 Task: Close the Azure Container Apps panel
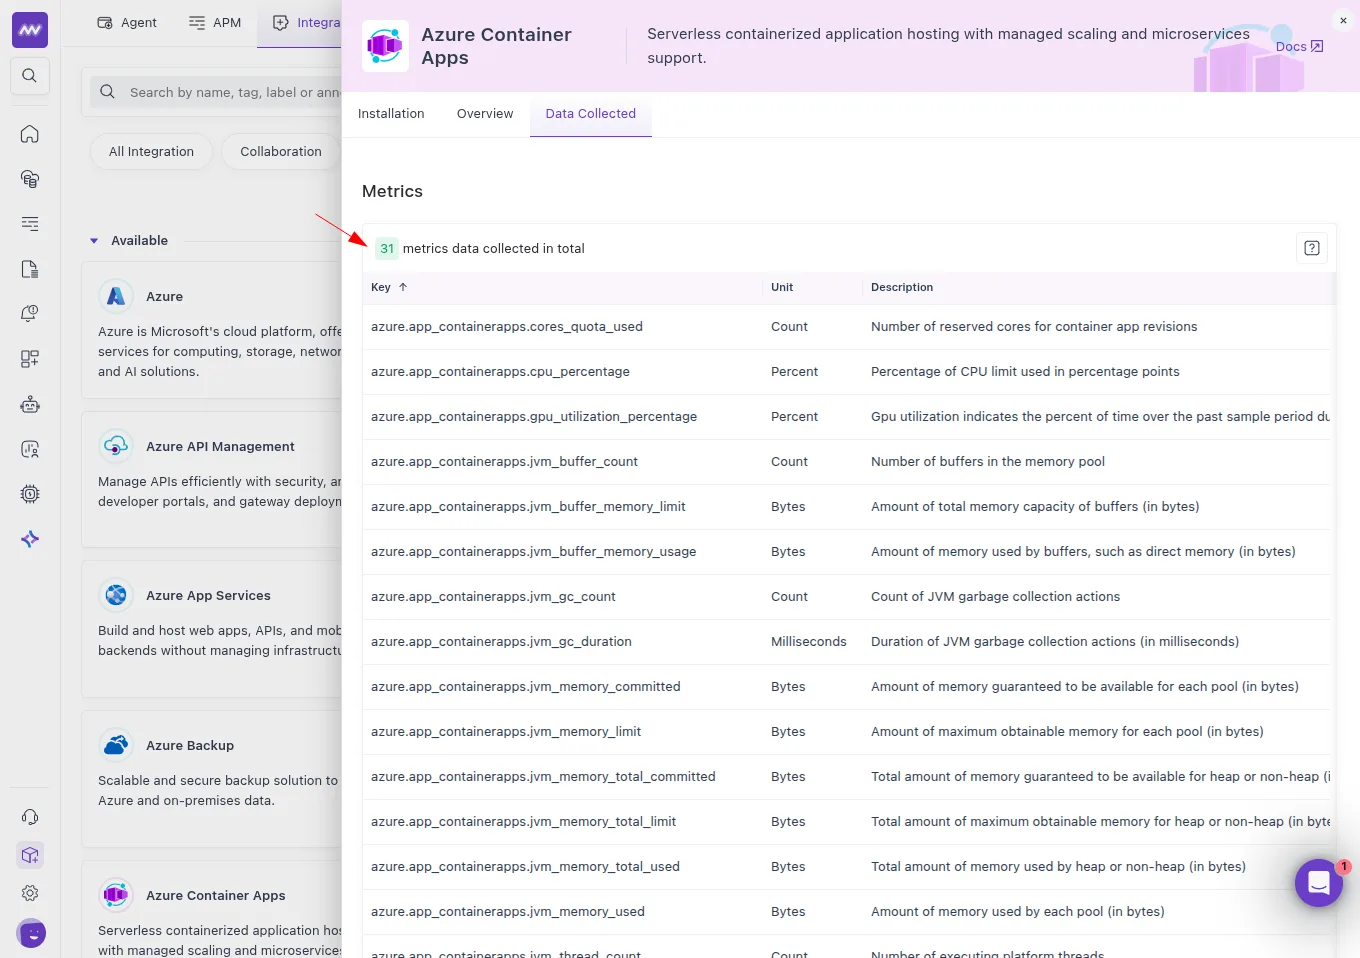pos(1343,20)
